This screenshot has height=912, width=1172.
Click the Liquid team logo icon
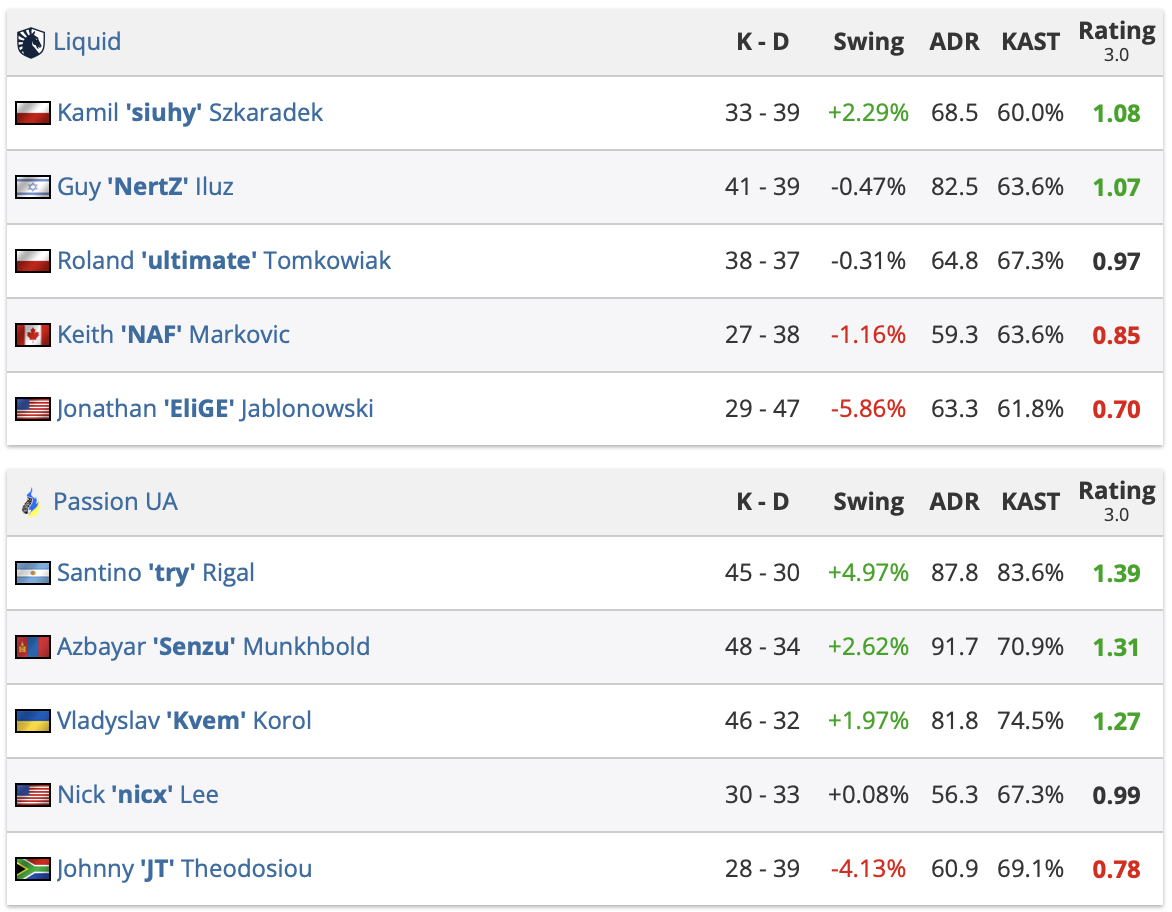[x=31, y=42]
